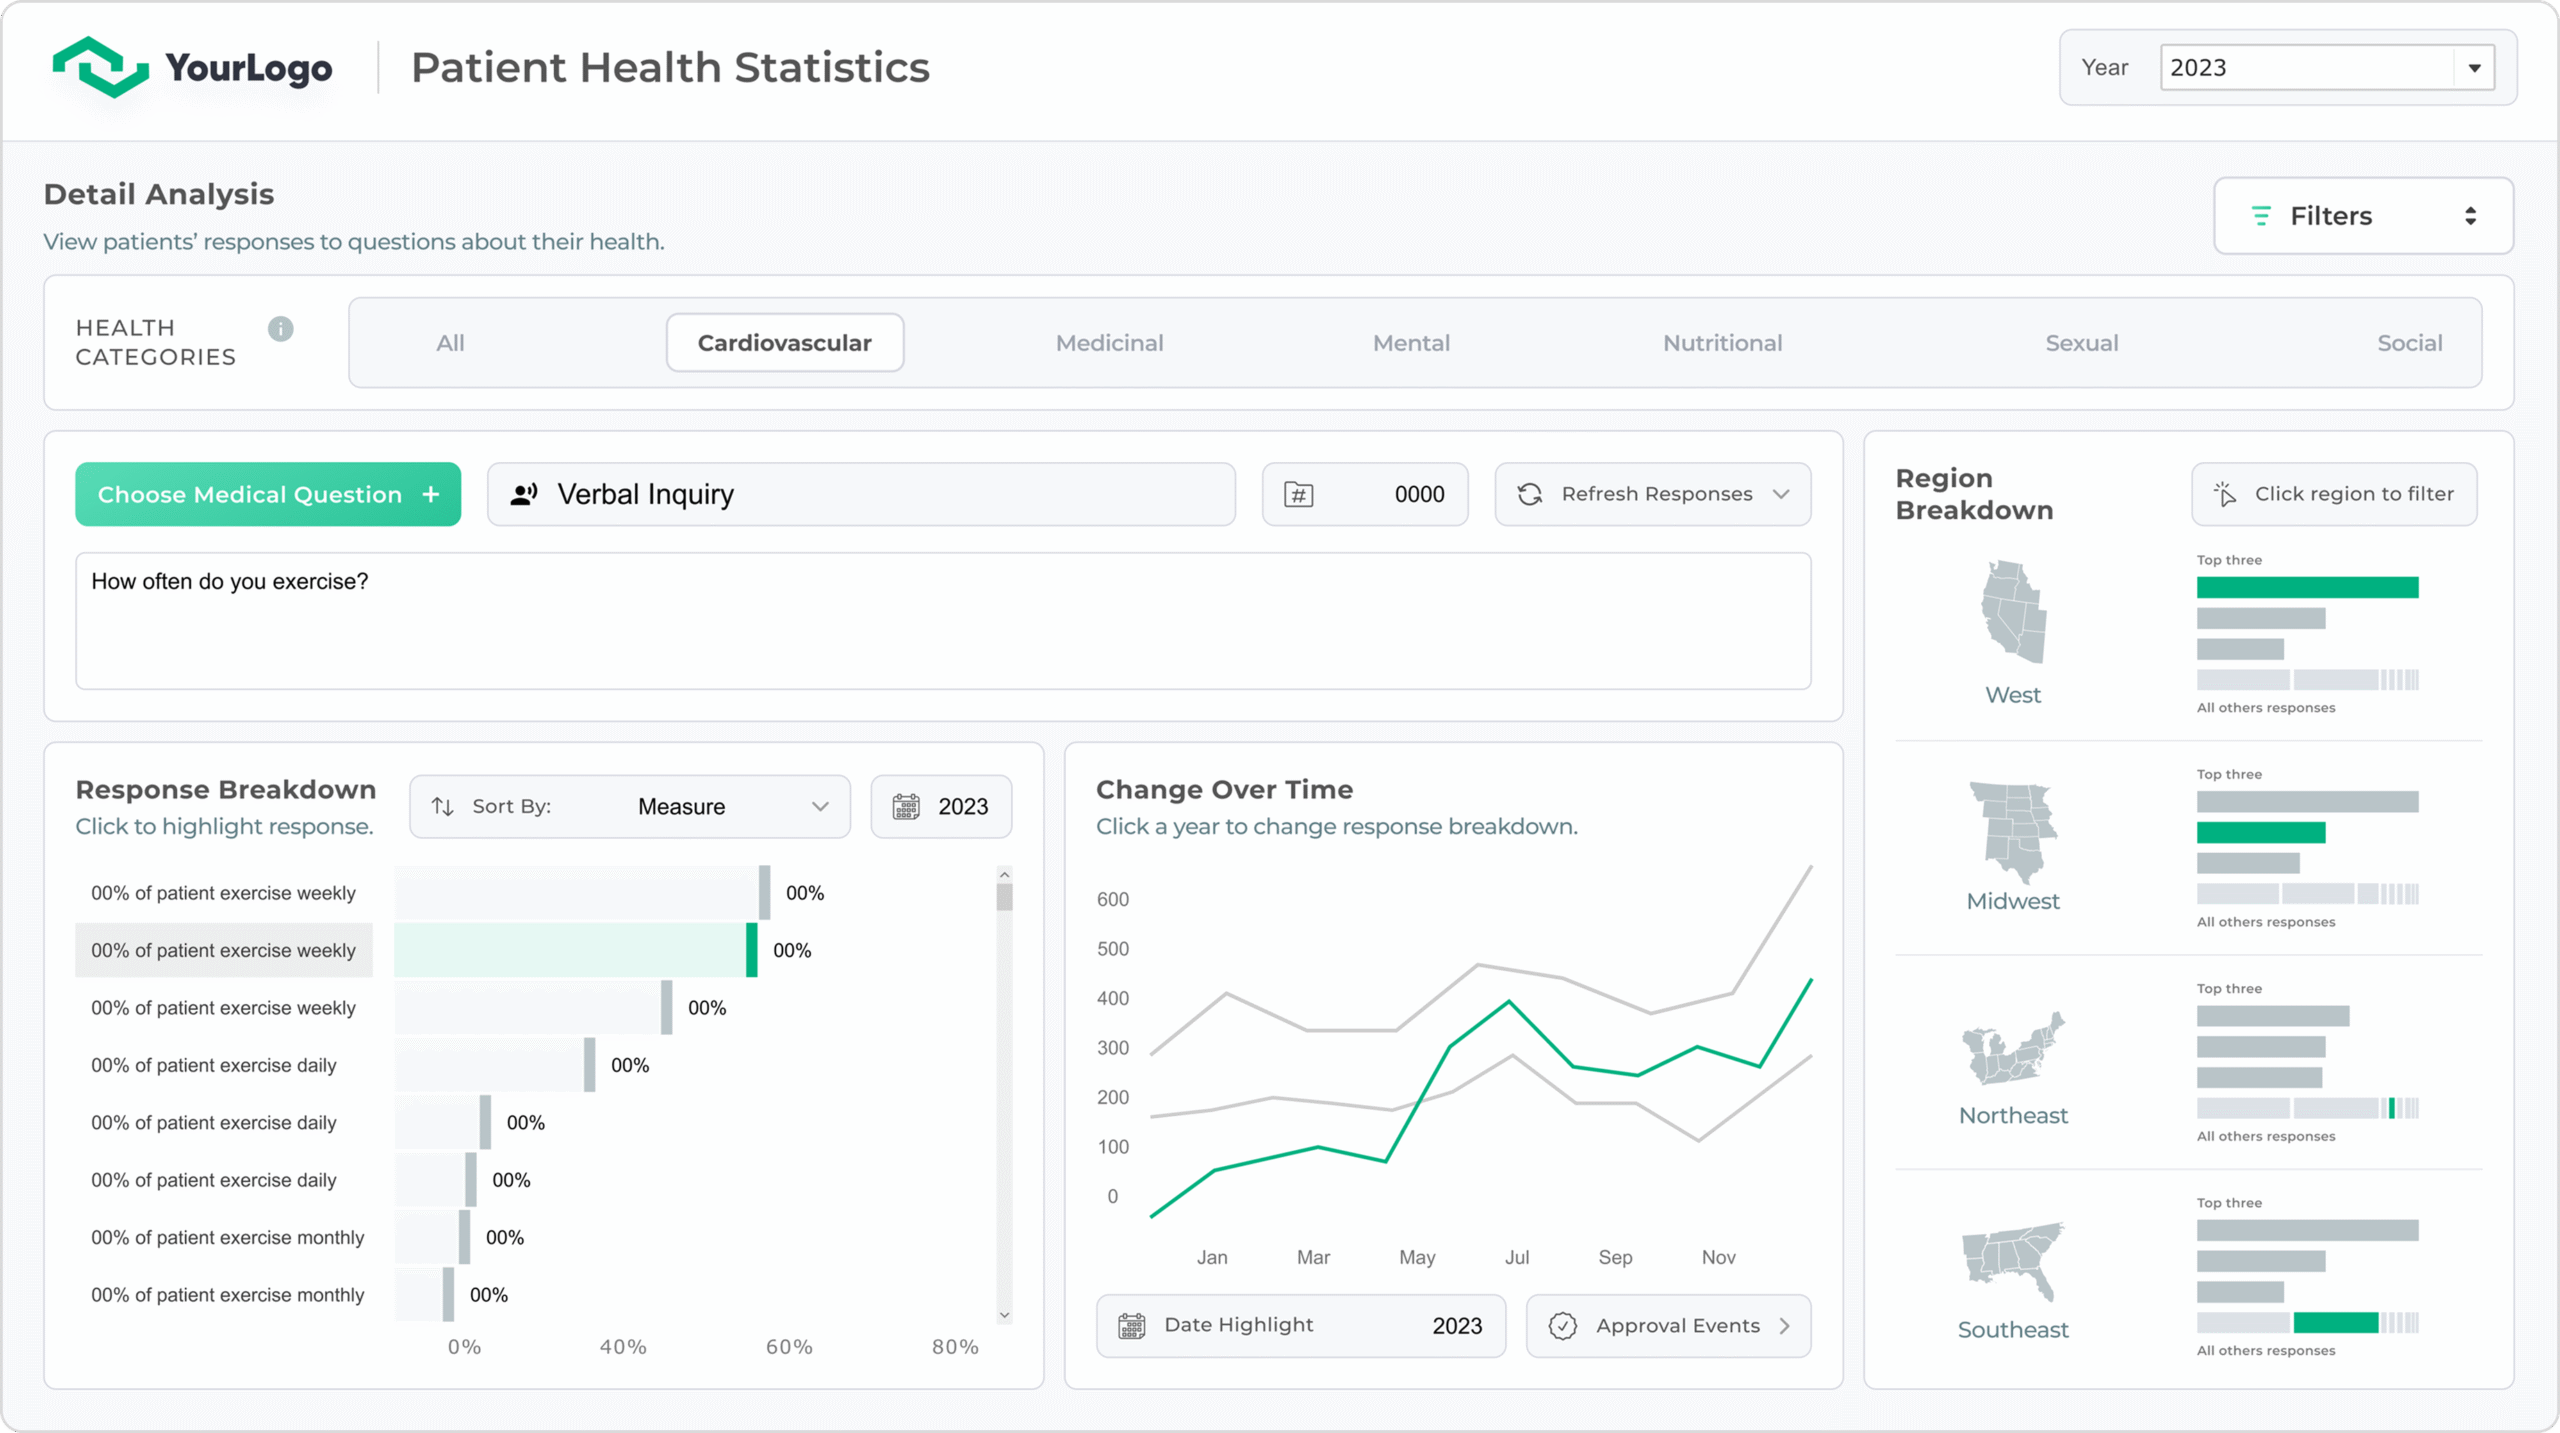Highlight the first exercise daily bar
Image resolution: width=2560 pixels, height=1433 pixels.
(x=495, y=1065)
